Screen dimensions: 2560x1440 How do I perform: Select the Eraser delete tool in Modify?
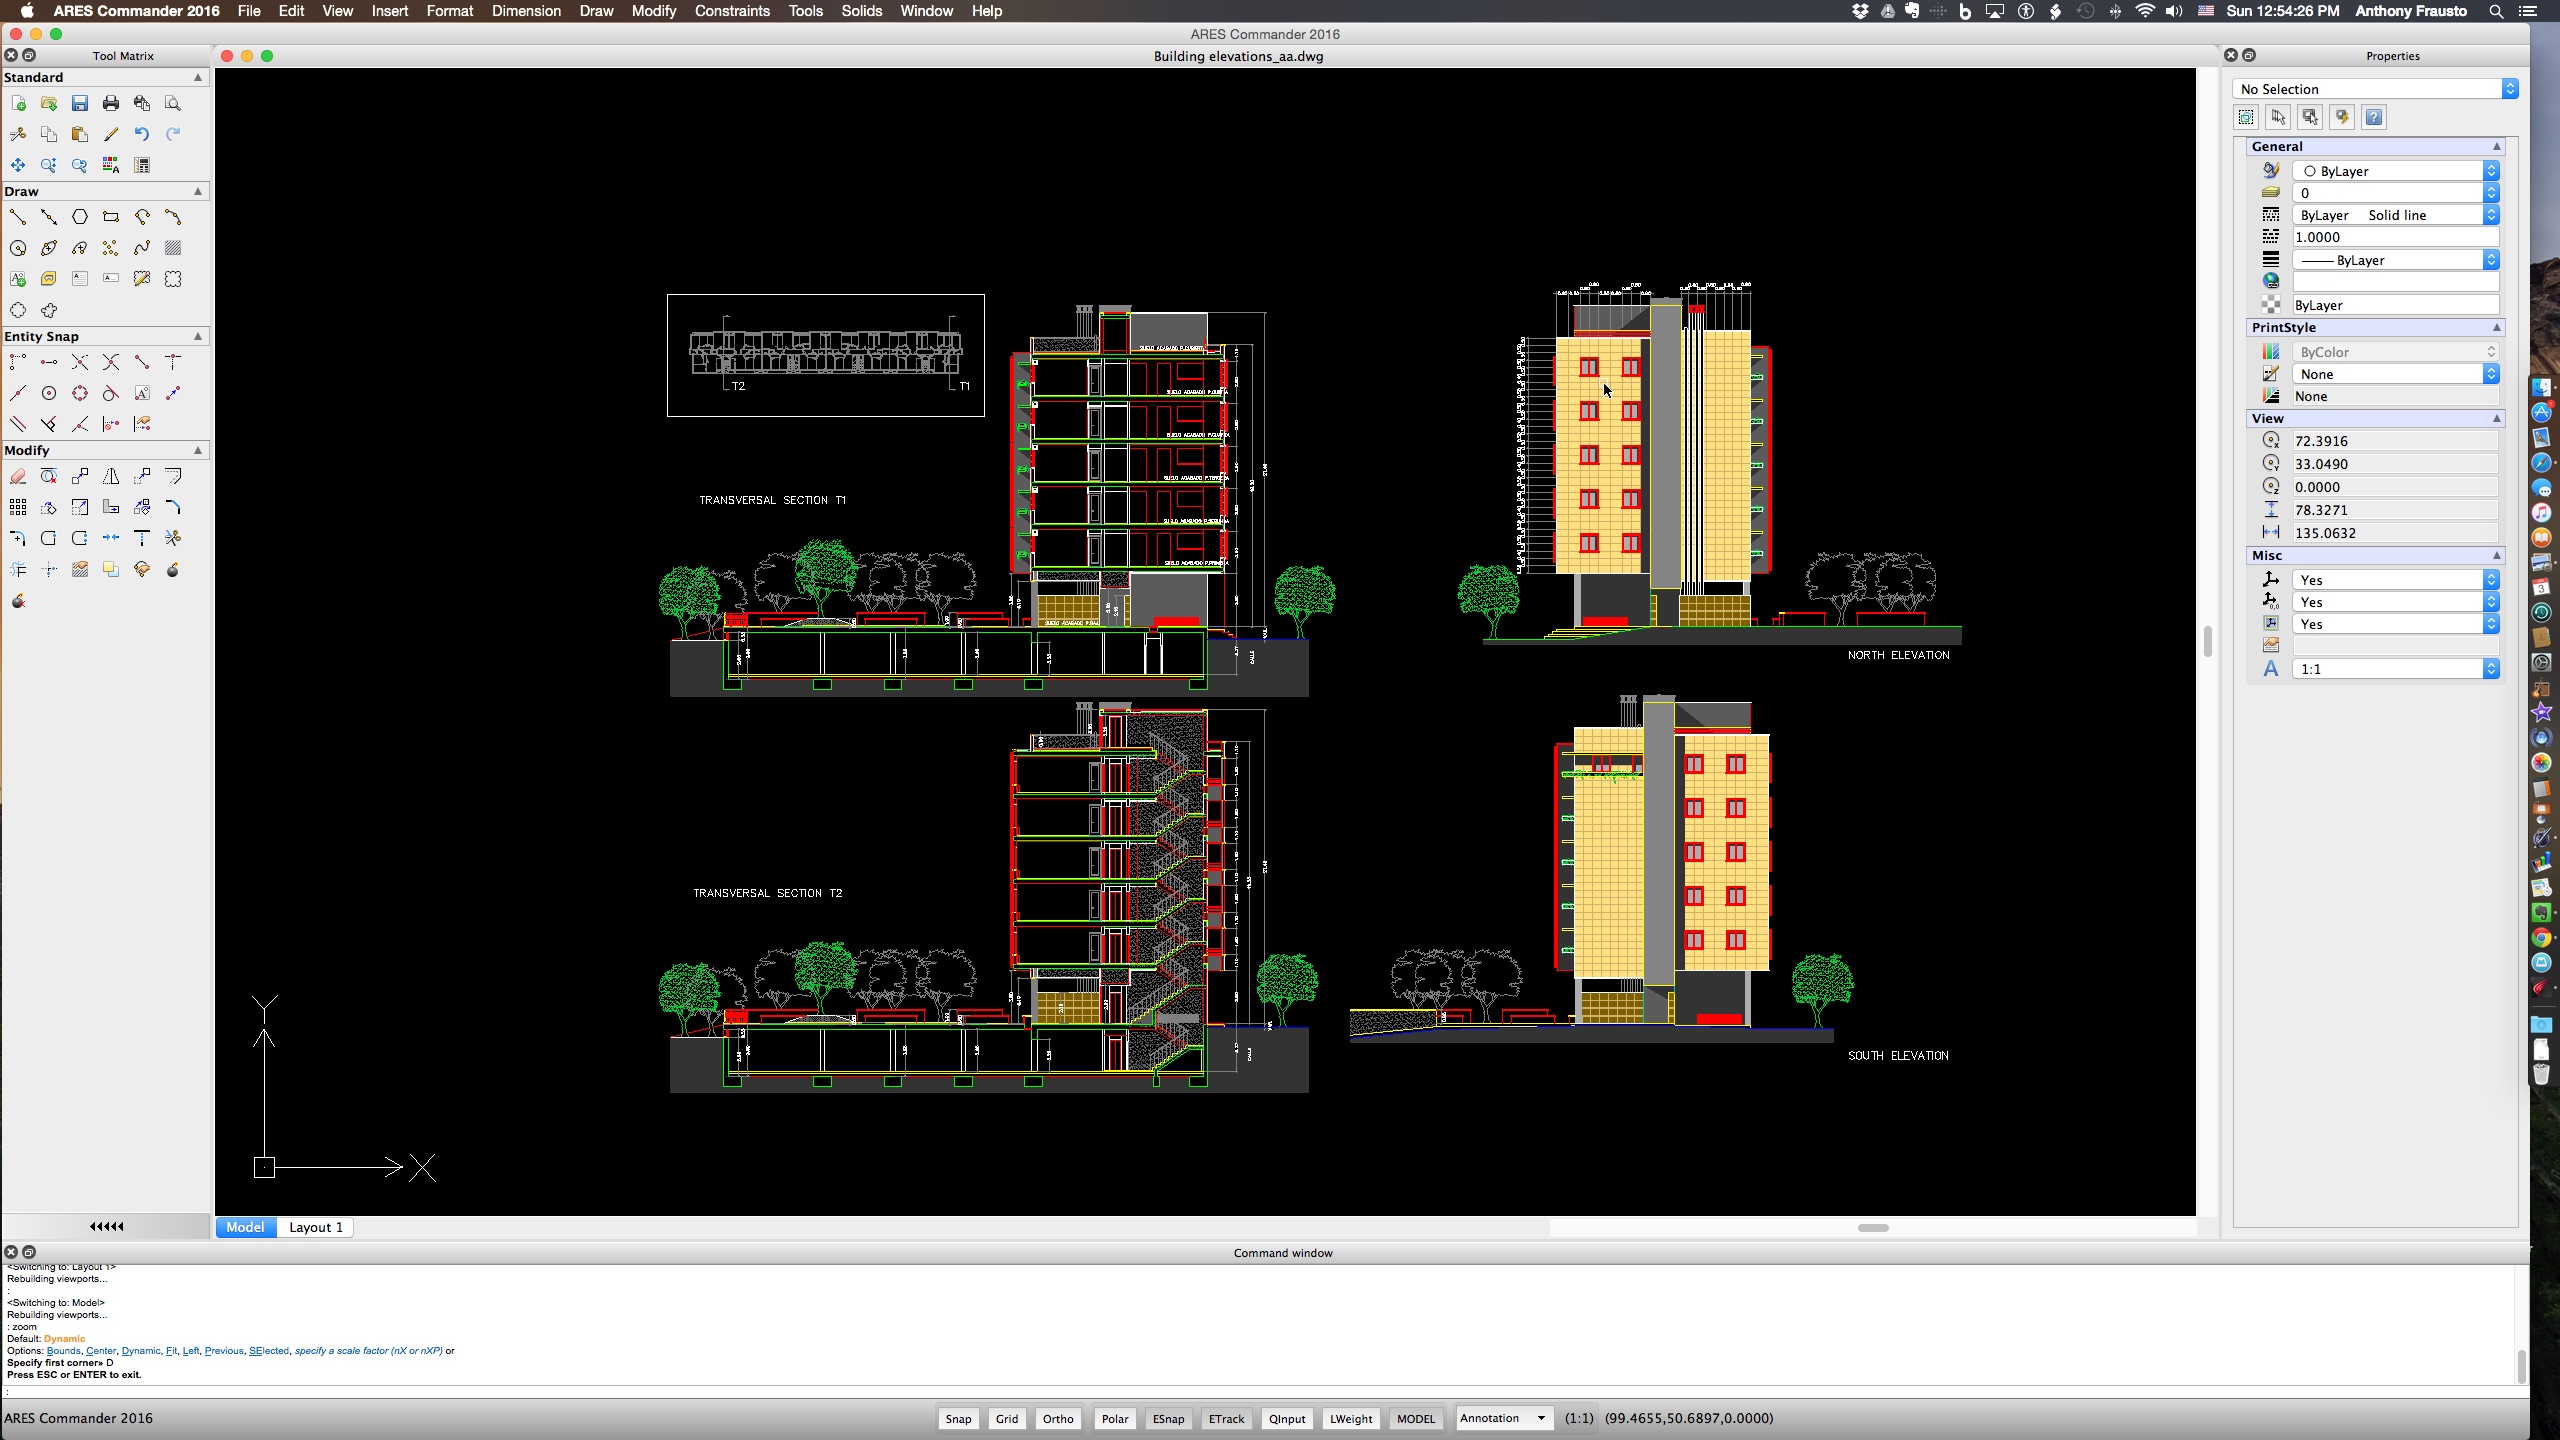pyautogui.click(x=18, y=477)
